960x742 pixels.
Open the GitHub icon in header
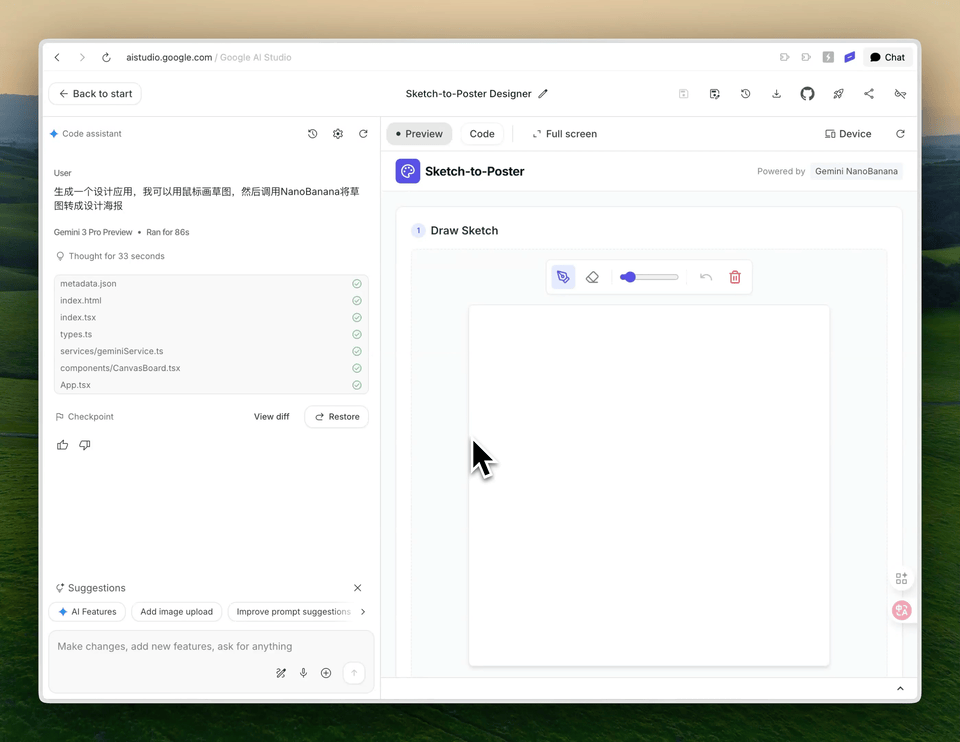807,94
